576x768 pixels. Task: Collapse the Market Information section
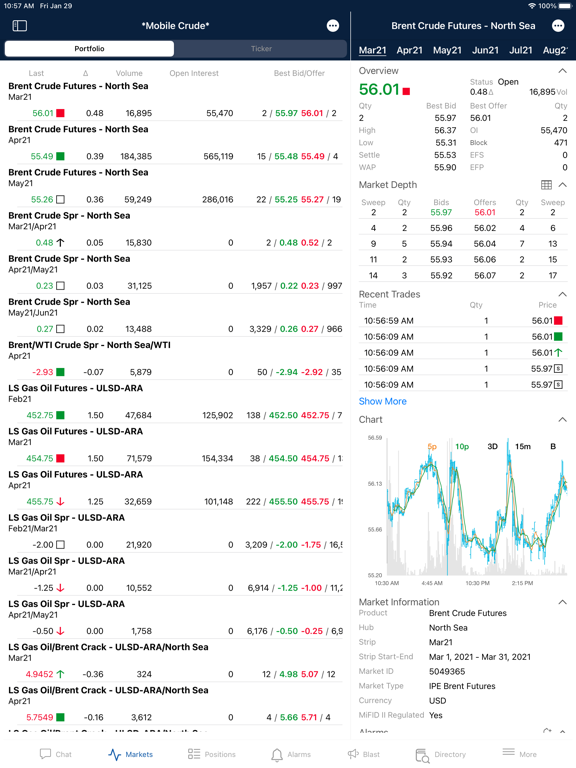562,602
